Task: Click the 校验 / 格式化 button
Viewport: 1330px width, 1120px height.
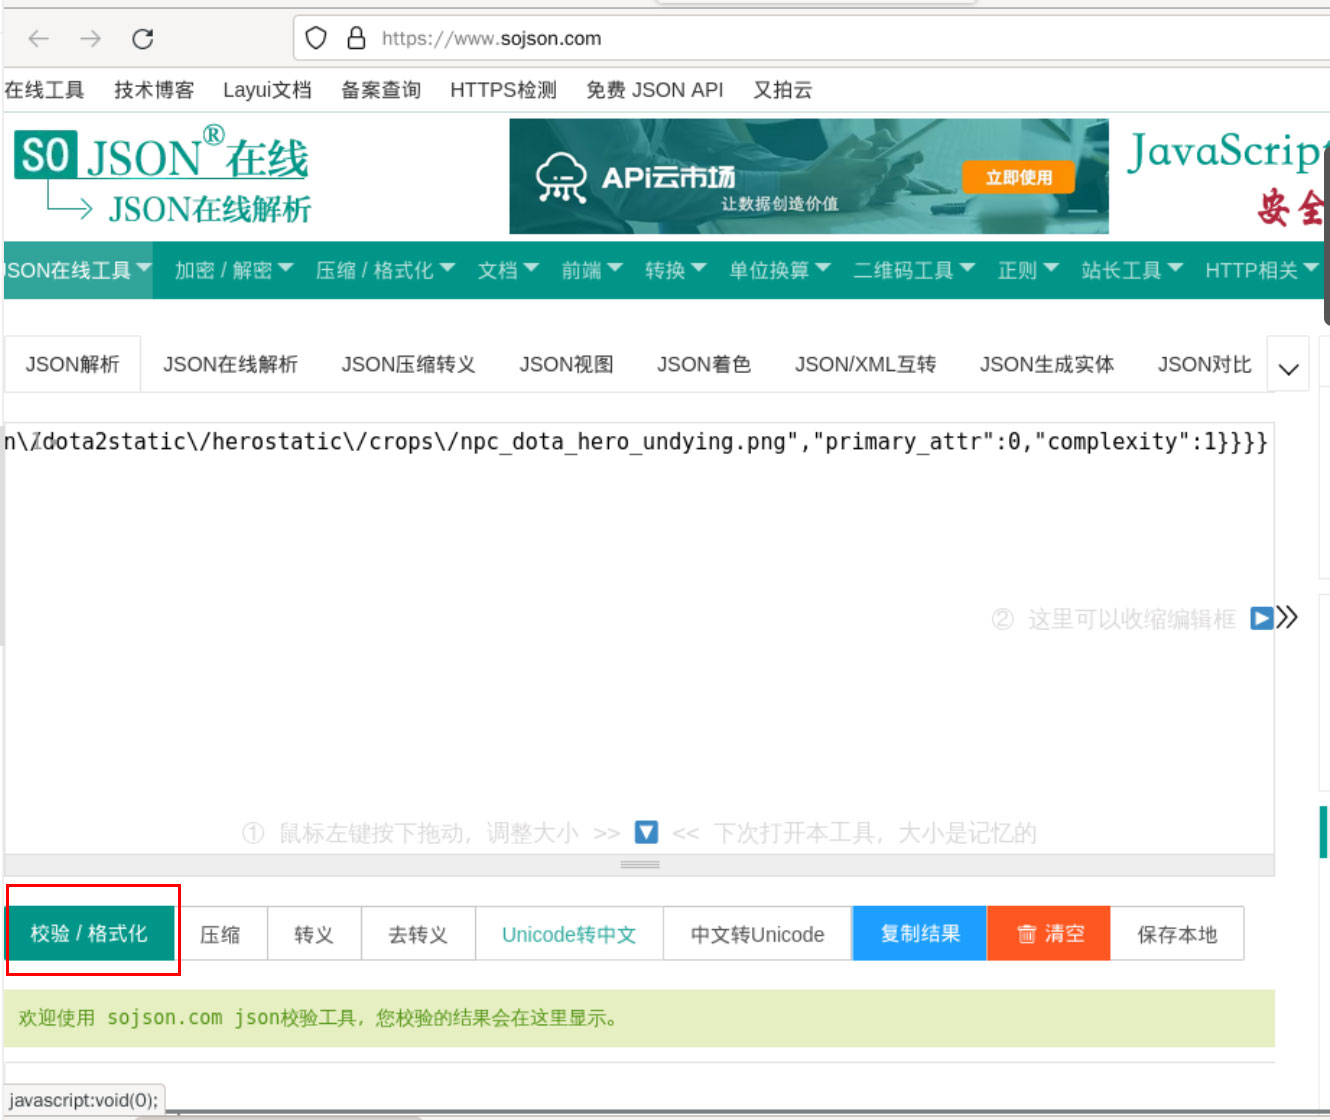Action: pyautogui.click(x=89, y=934)
